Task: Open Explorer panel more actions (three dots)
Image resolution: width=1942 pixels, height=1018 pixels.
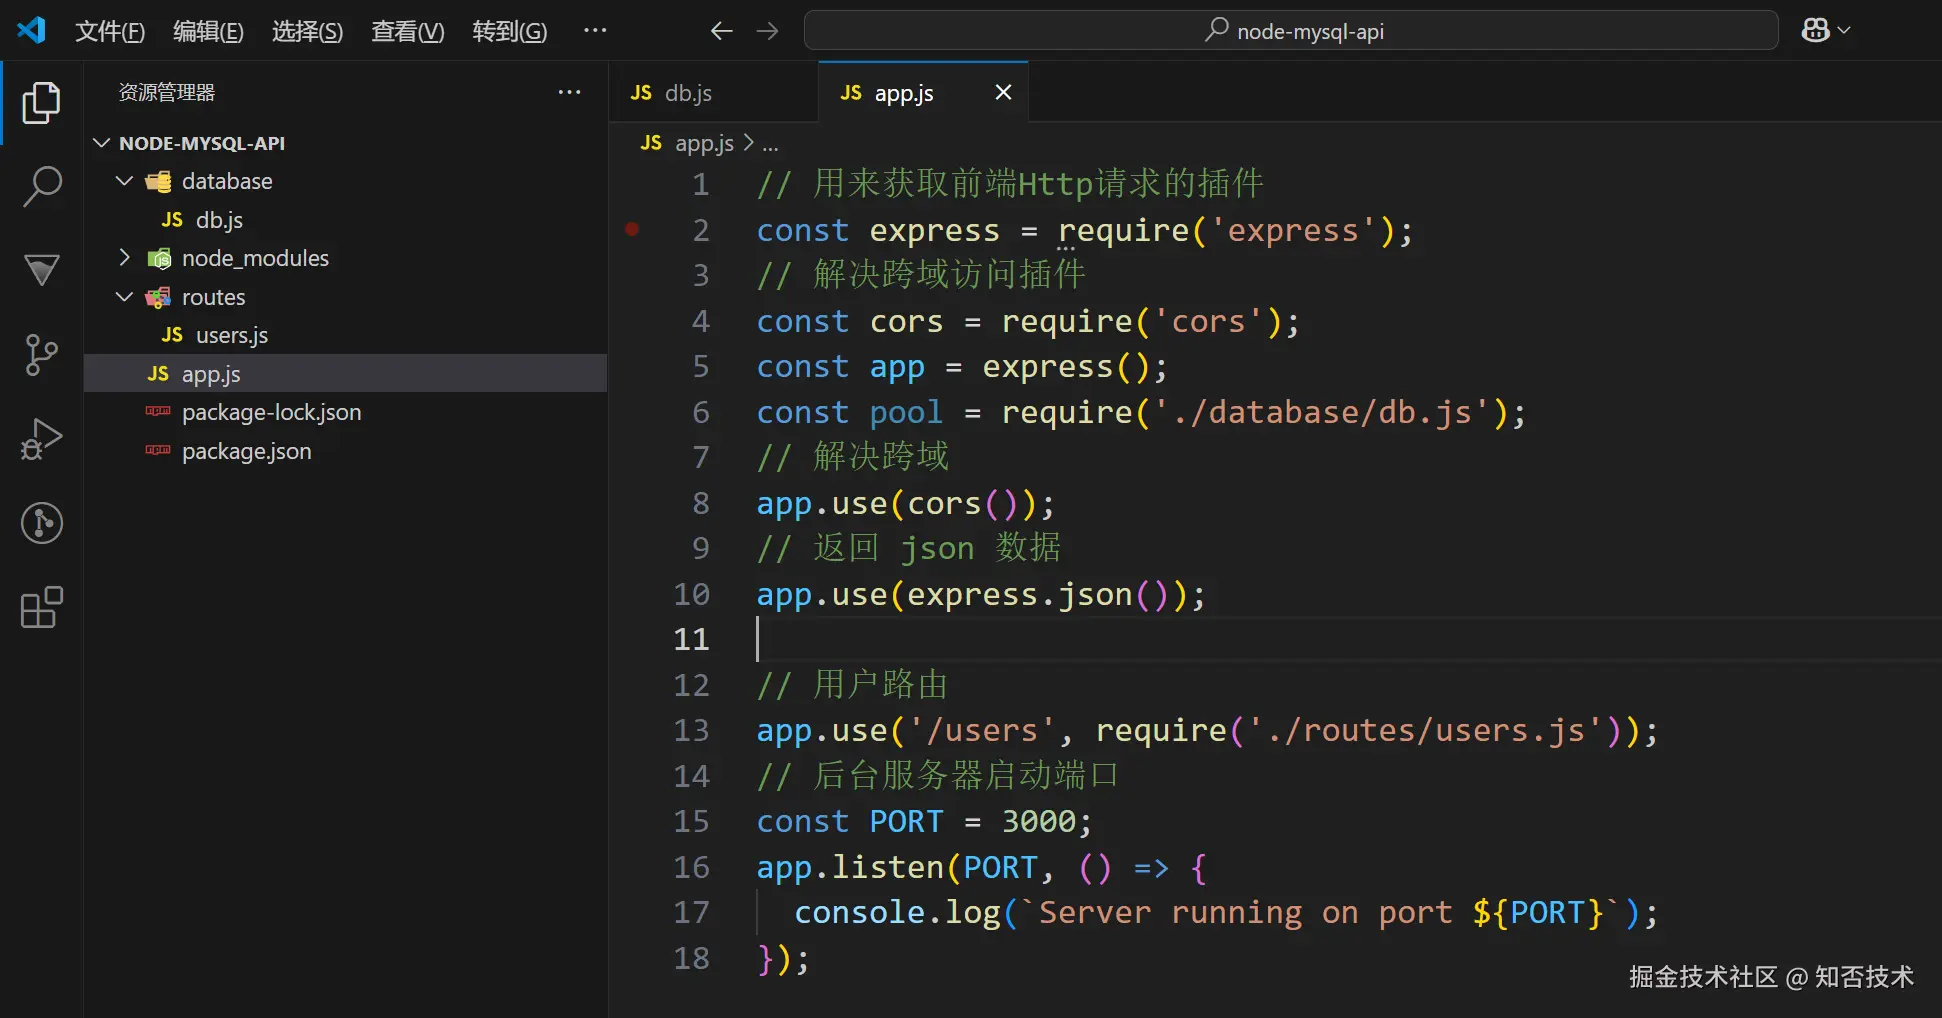Action: 569,92
